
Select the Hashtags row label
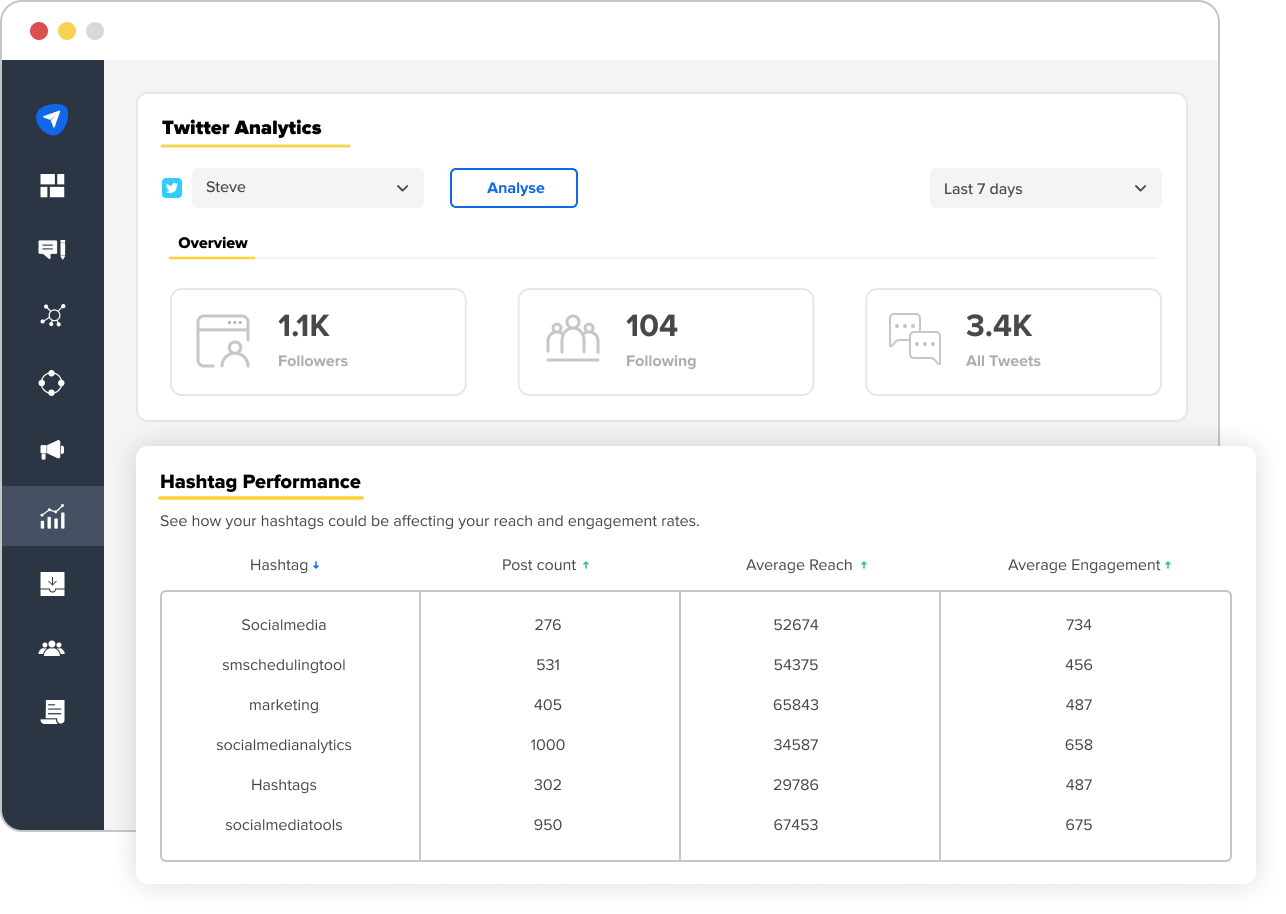point(284,785)
